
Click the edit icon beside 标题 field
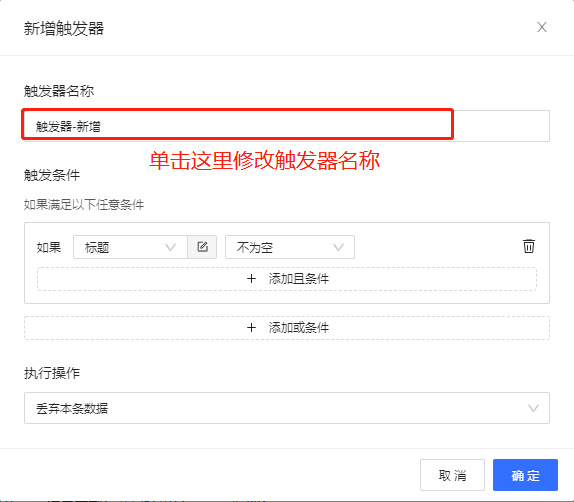[202, 247]
